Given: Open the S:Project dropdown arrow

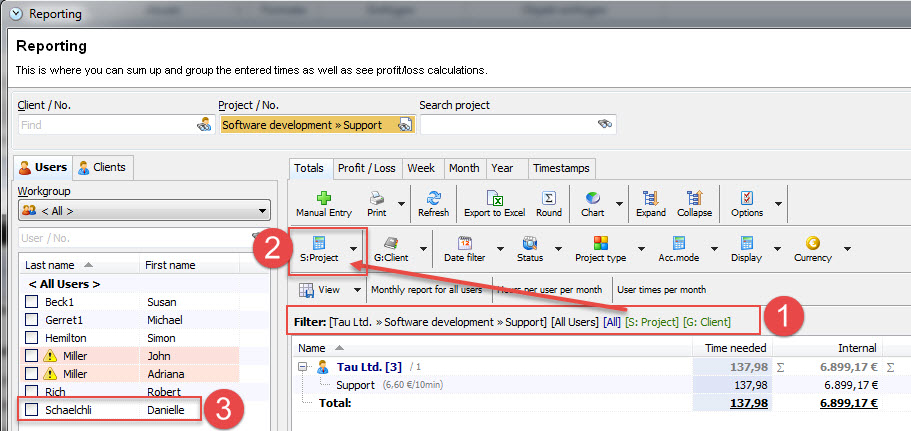Looking at the screenshot, I should (x=354, y=250).
